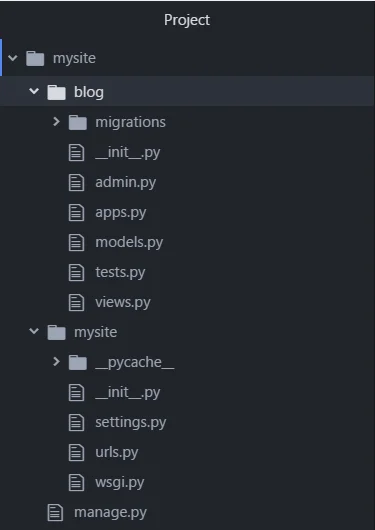The image size is (375, 530).
Task: Collapse the root mysite project folder
Action: (13, 58)
